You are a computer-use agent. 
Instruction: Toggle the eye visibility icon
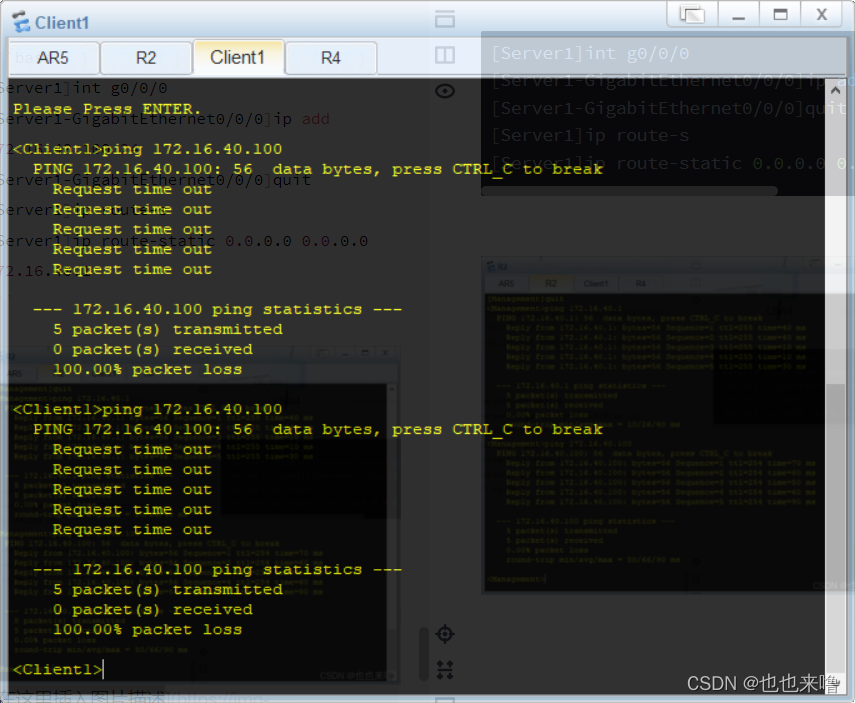[x=445, y=91]
